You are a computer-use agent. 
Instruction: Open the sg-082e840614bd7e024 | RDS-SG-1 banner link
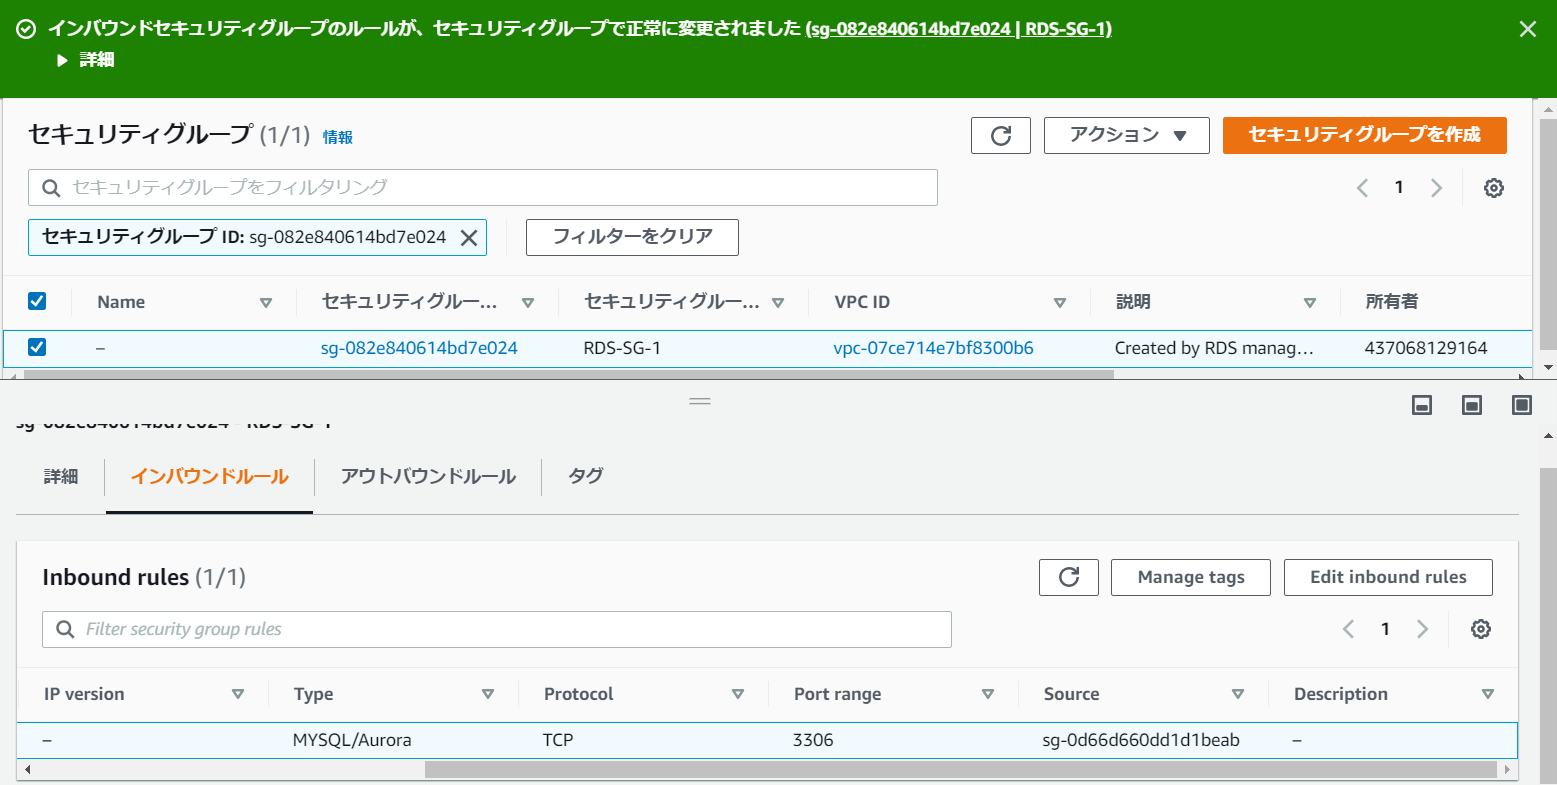pyautogui.click(x=959, y=29)
